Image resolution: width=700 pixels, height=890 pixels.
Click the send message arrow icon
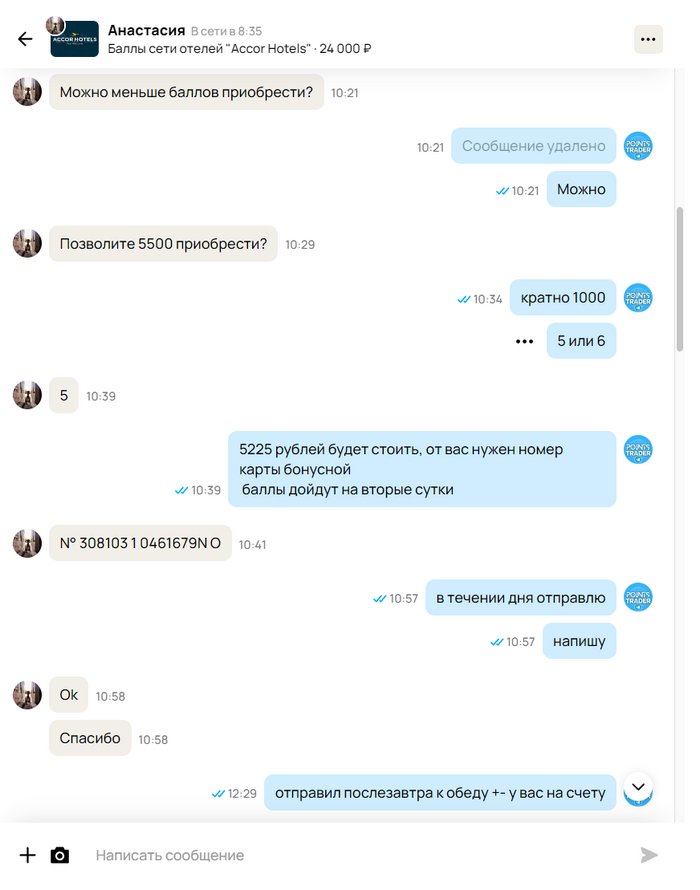(648, 855)
